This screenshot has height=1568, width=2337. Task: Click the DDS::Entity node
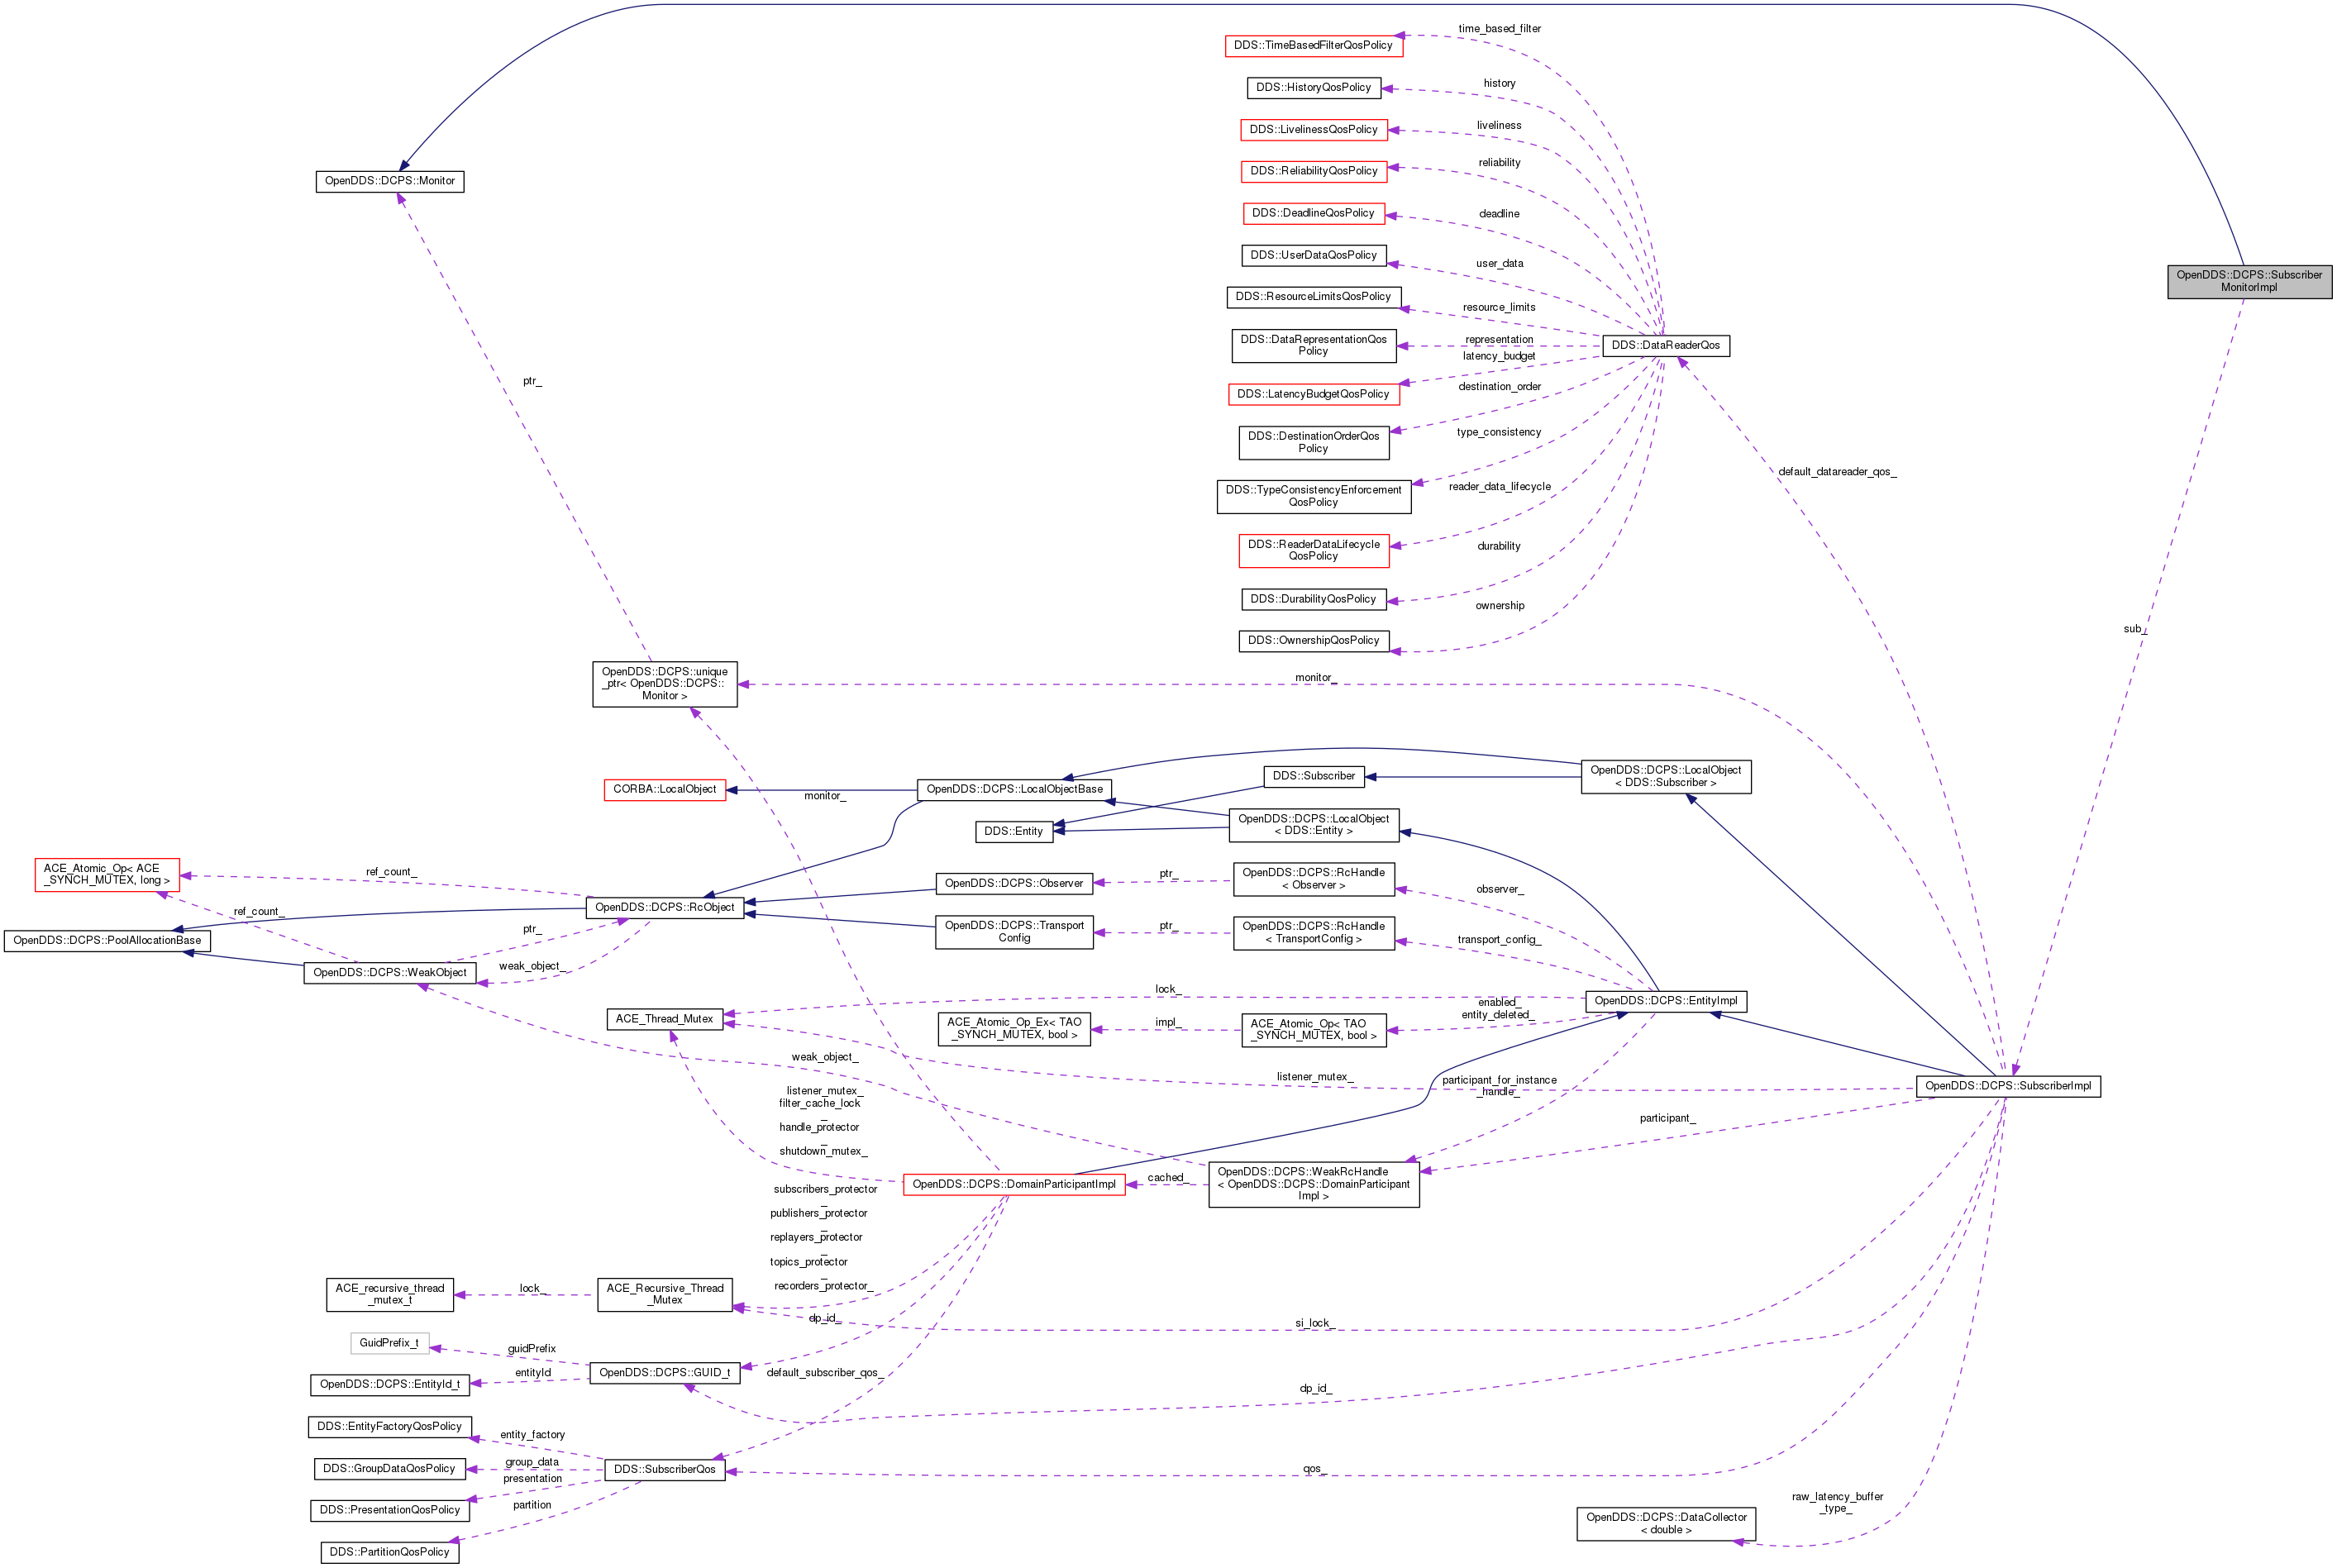(x=1015, y=830)
